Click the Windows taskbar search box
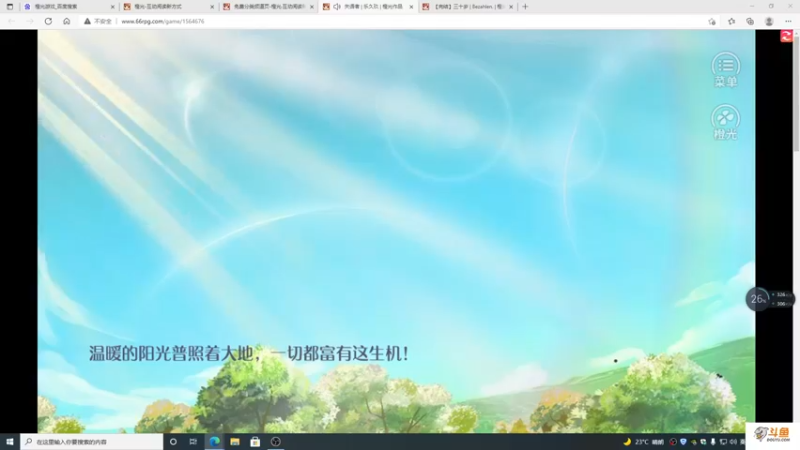800x450 pixels. [91, 441]
